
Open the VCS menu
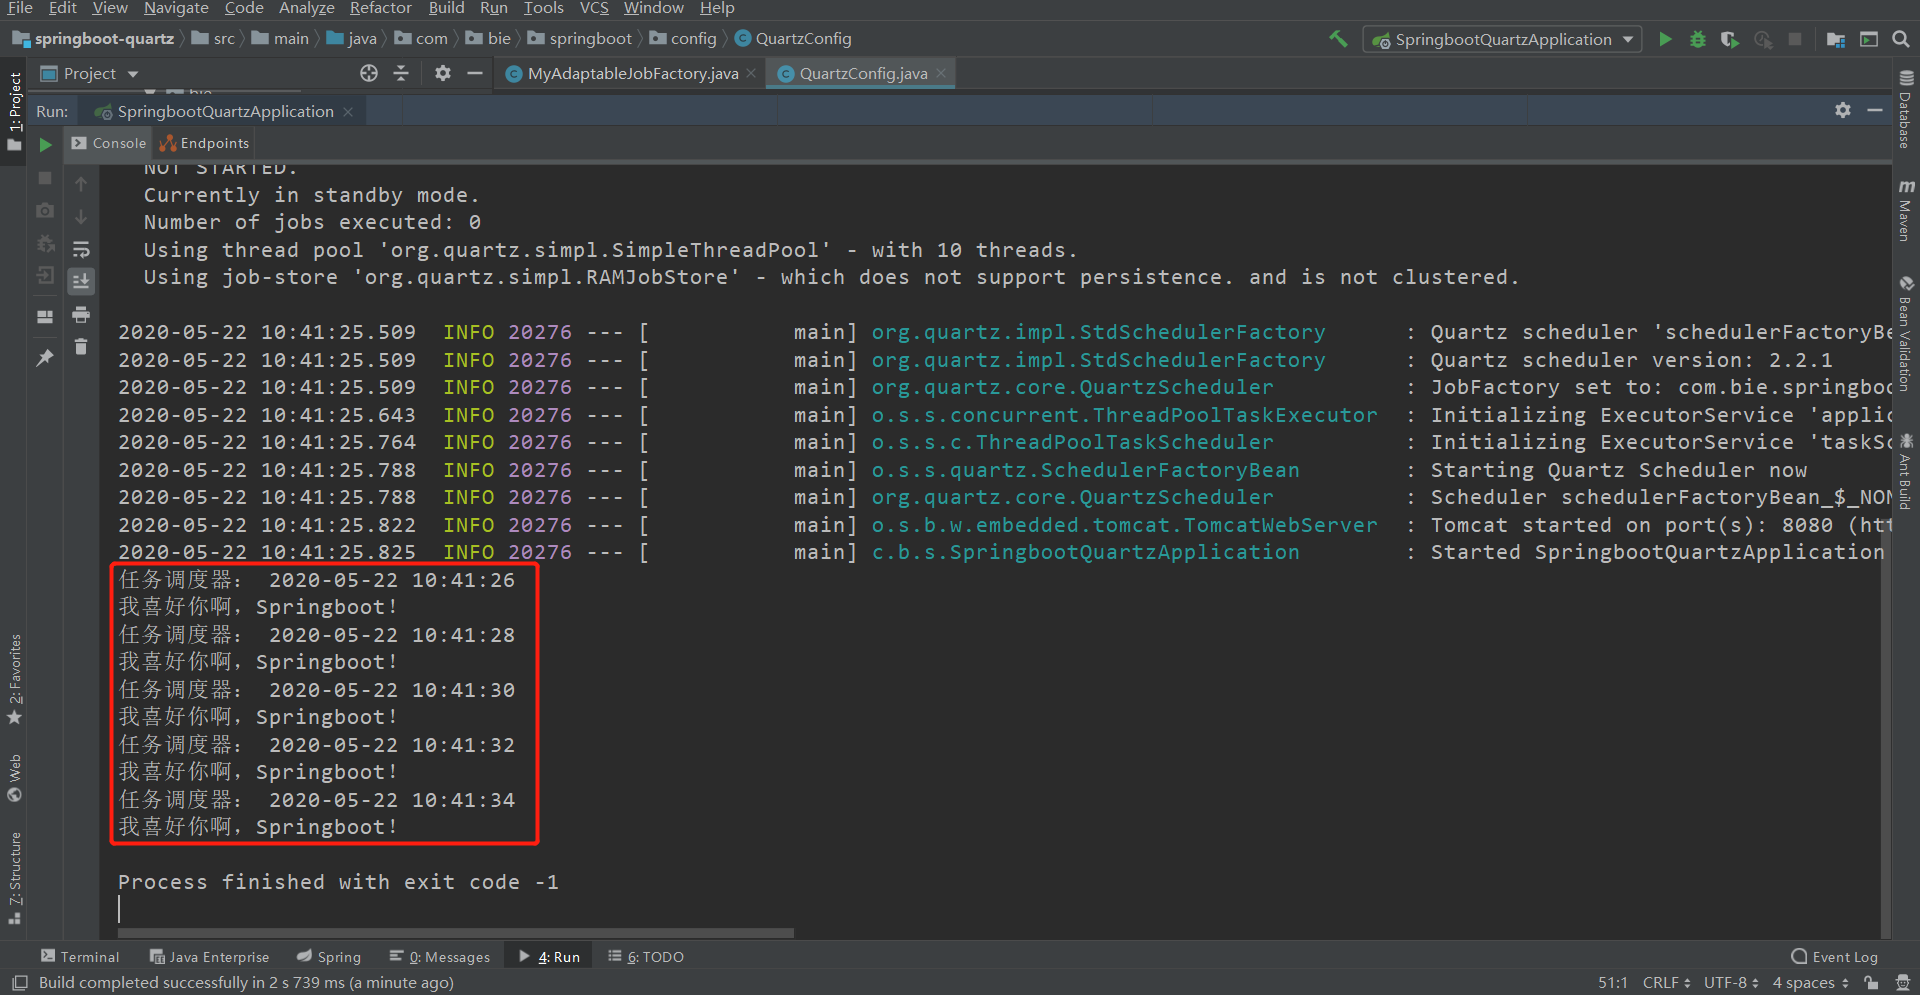[594, 8]
